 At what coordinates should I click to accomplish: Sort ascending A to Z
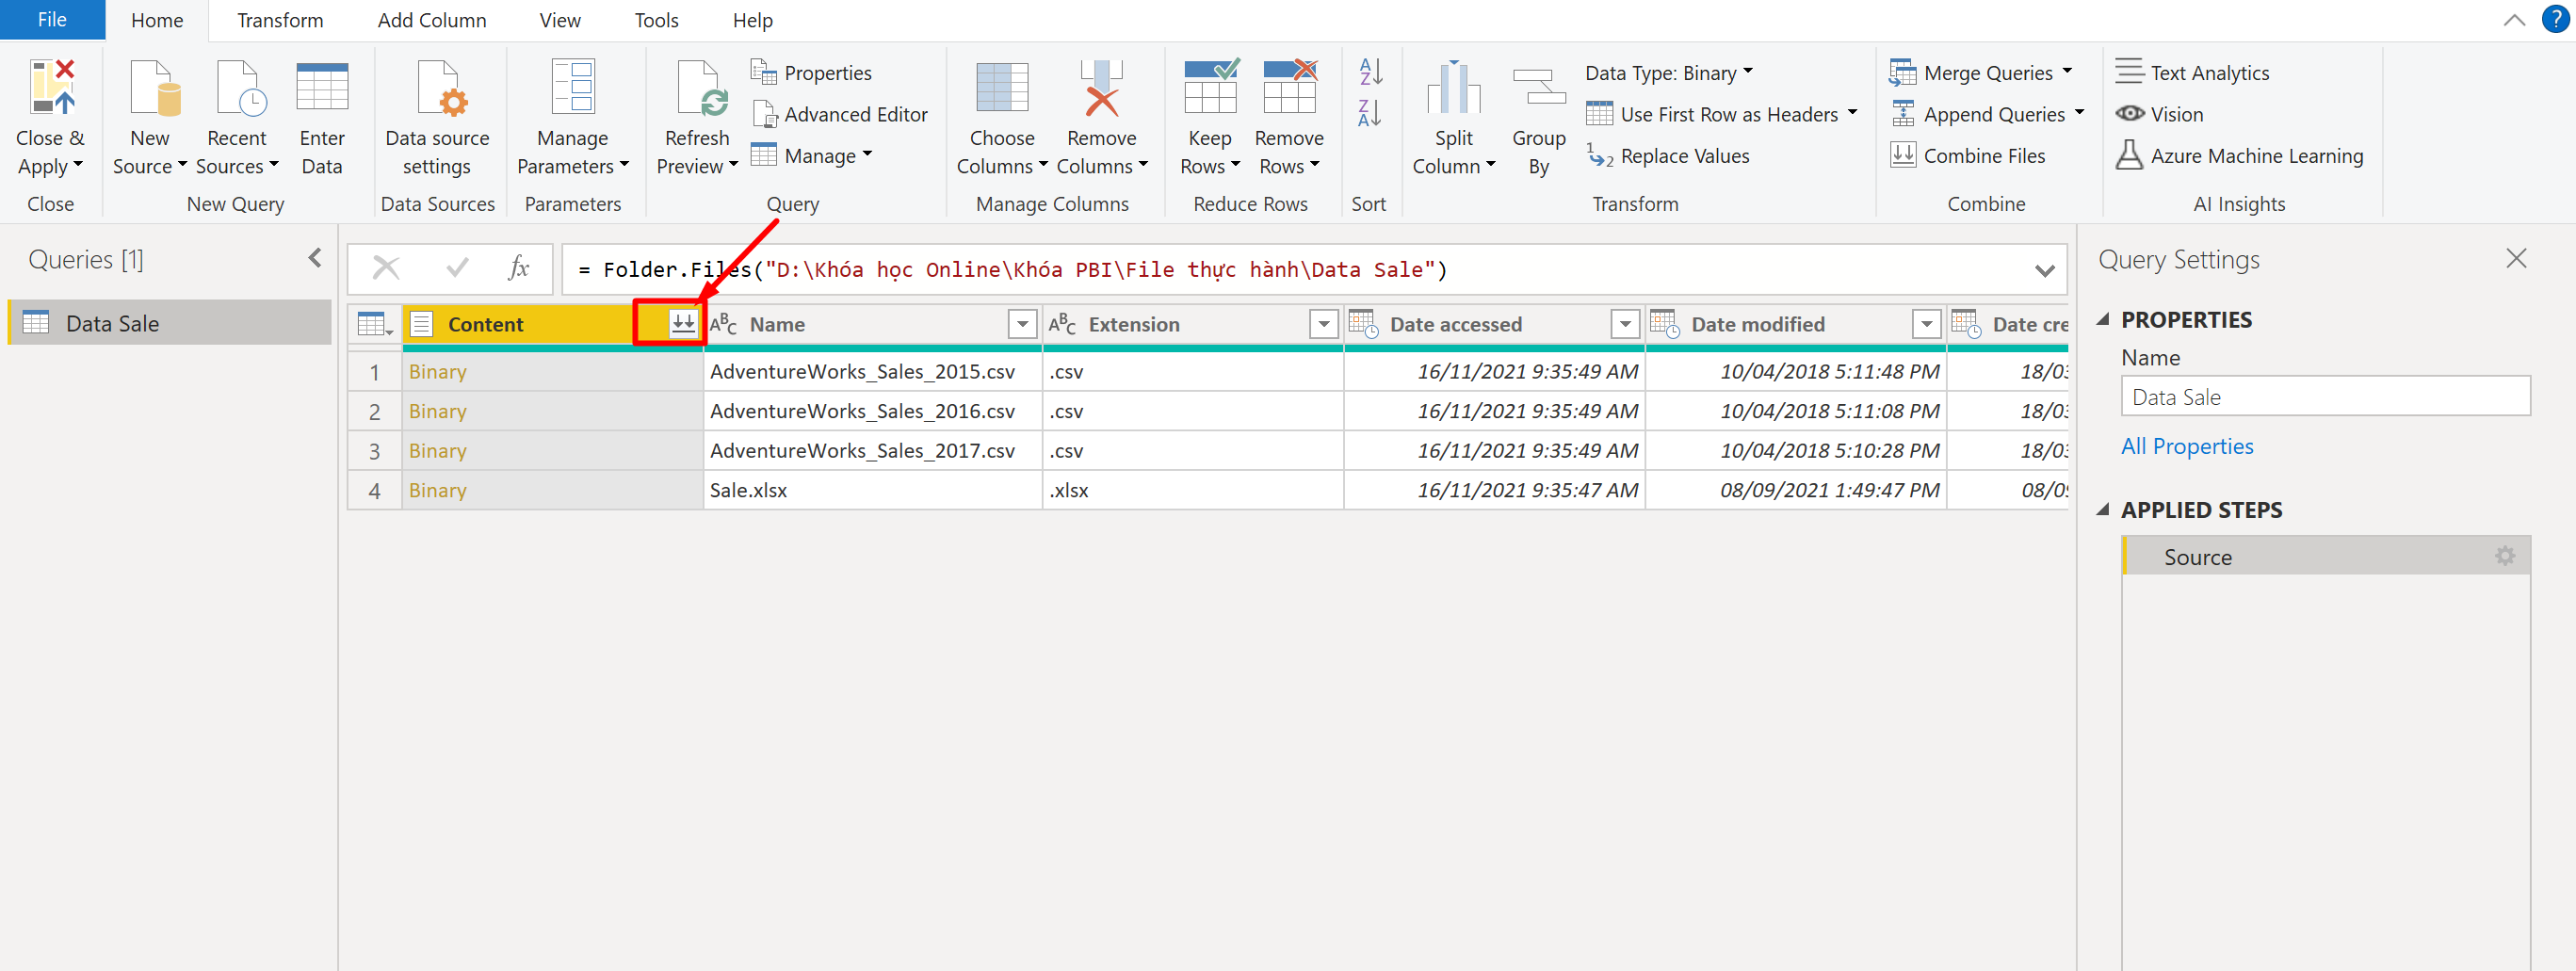tap(1370, 72)
